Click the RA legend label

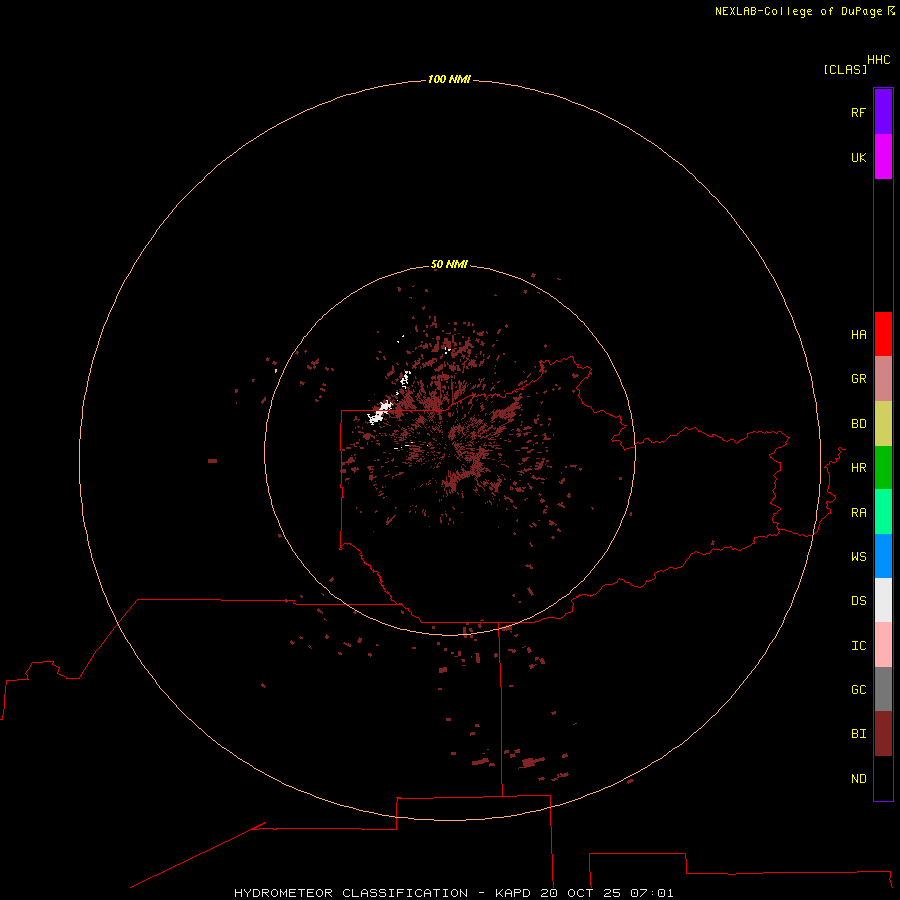point(858,513)
